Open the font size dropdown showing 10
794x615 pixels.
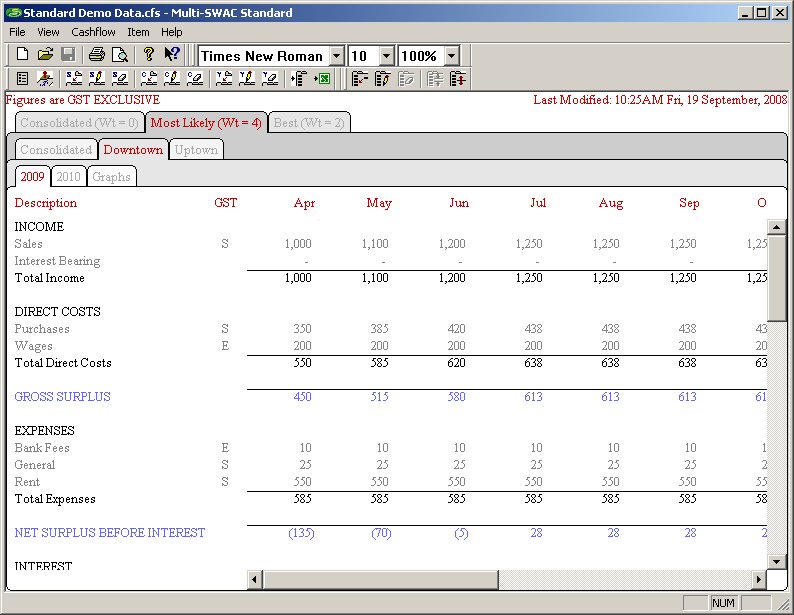pos(386,56)
